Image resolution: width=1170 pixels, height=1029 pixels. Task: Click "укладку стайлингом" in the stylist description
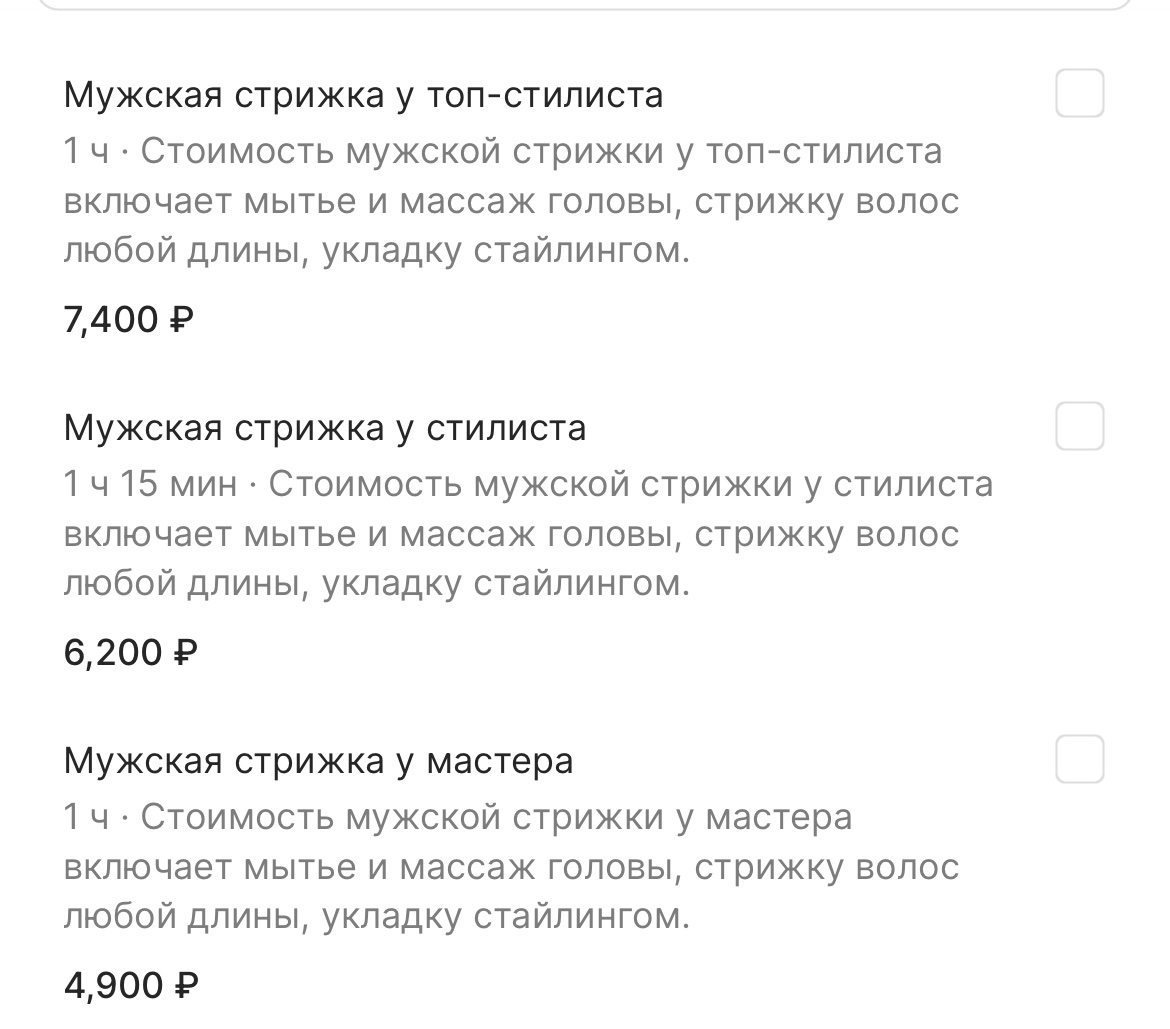coord(506,583)
